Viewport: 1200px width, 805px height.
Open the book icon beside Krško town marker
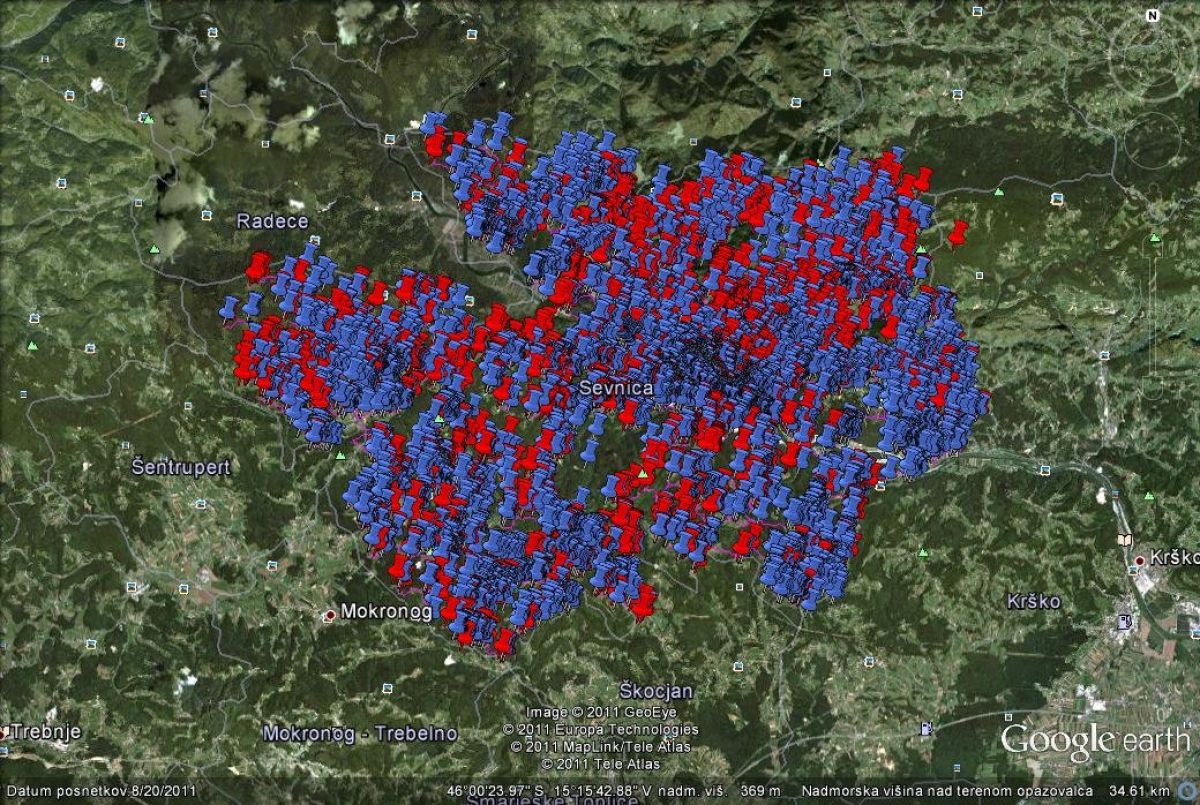pos(1125,540)
